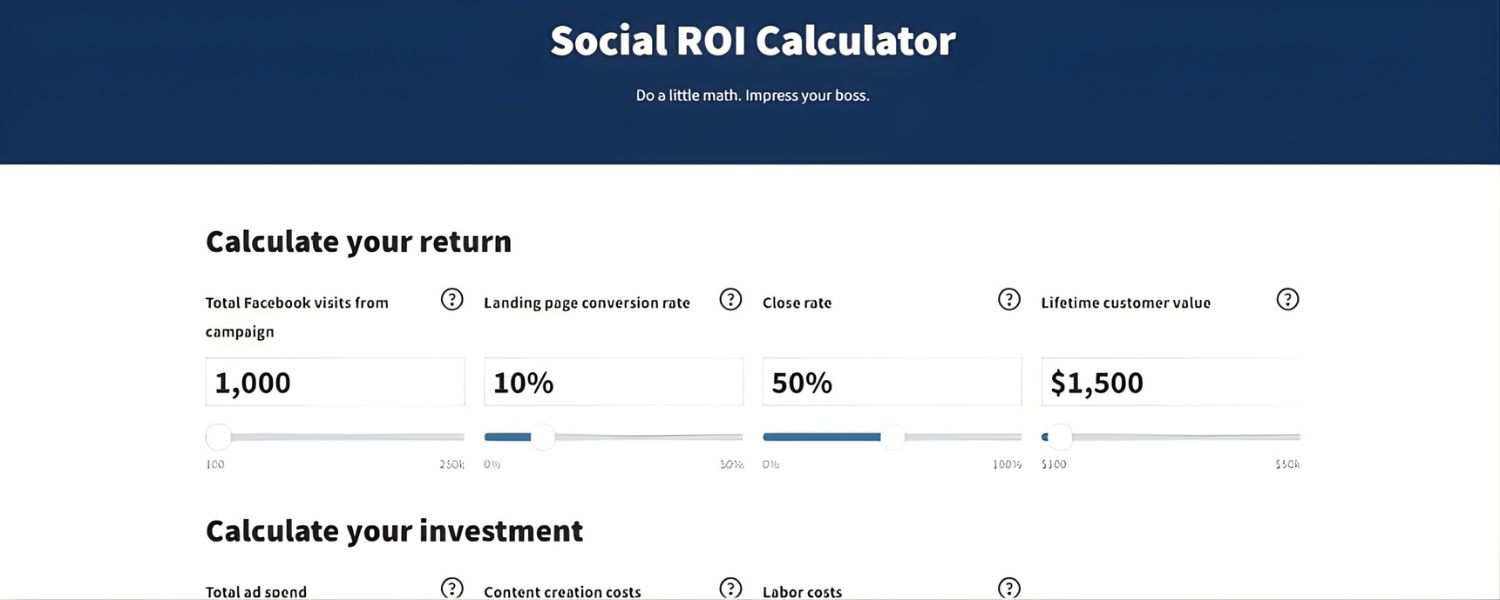Click the 100% label on the close rate slider
Viewport: 1500px width, 600px height.
(1007, 464)
